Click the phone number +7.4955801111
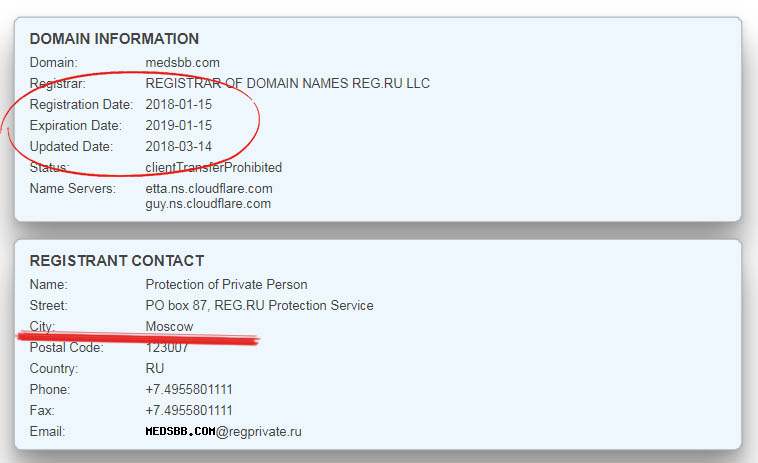This screenshot has height=463, width=758. [189, 389]
